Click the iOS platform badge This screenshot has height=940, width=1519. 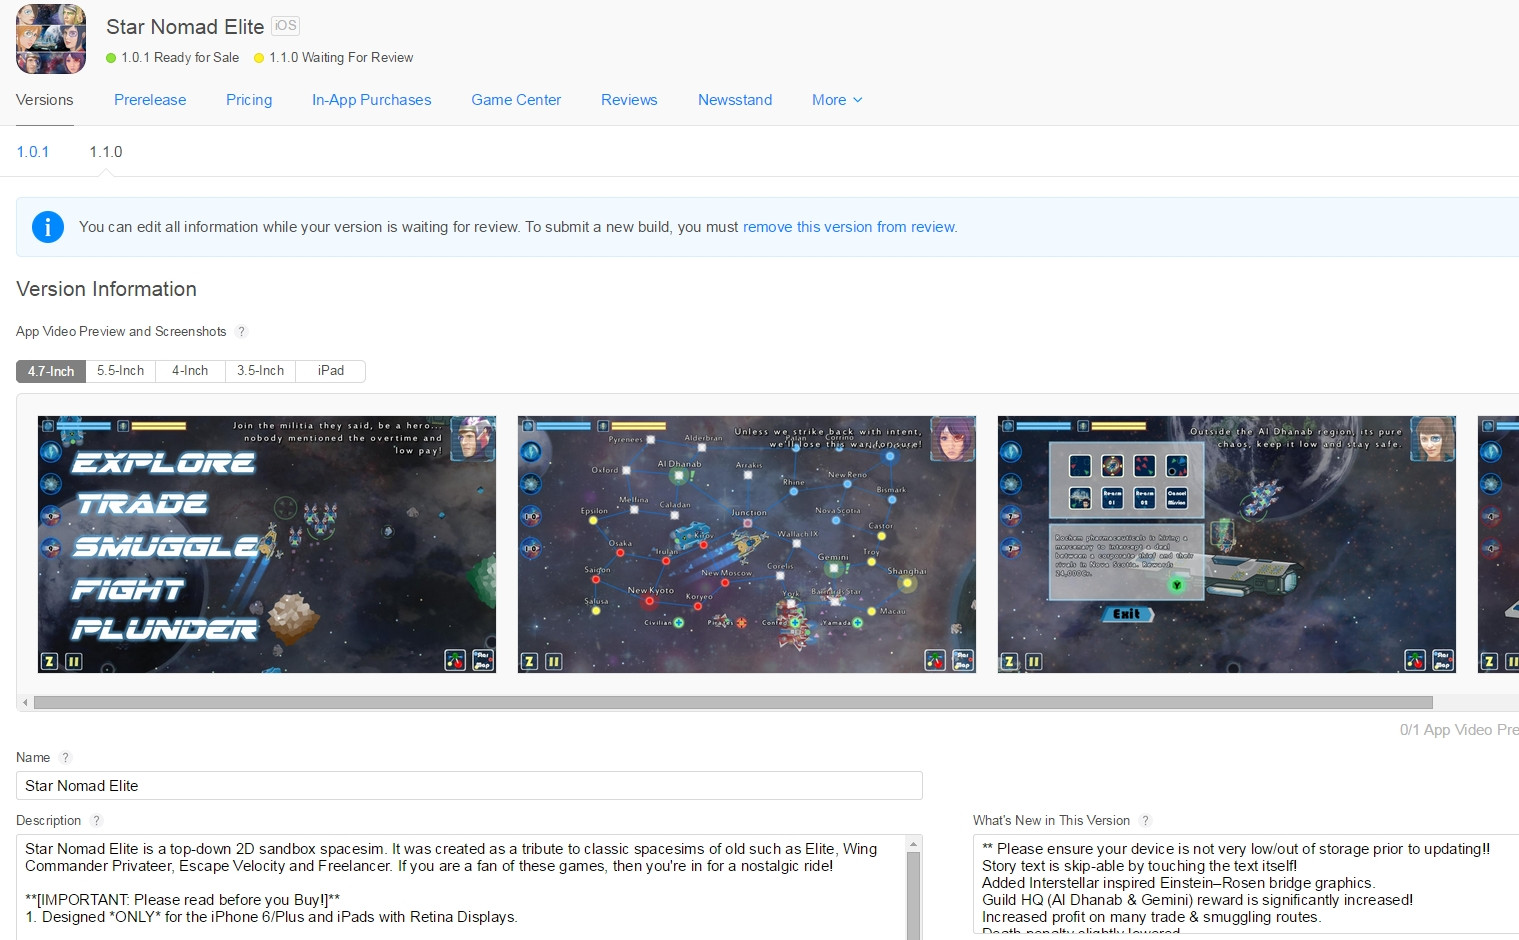(x=286, y=26)
